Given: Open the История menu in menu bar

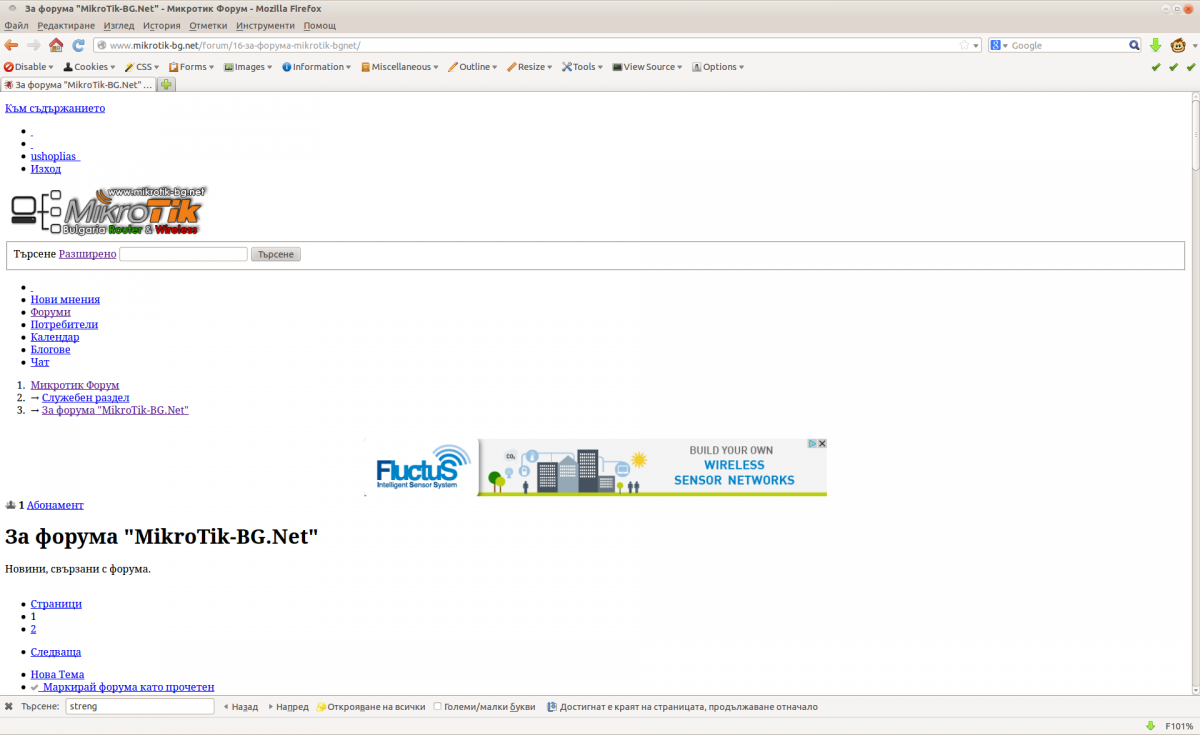Looking at the screenshot, I should coord(161,25).
